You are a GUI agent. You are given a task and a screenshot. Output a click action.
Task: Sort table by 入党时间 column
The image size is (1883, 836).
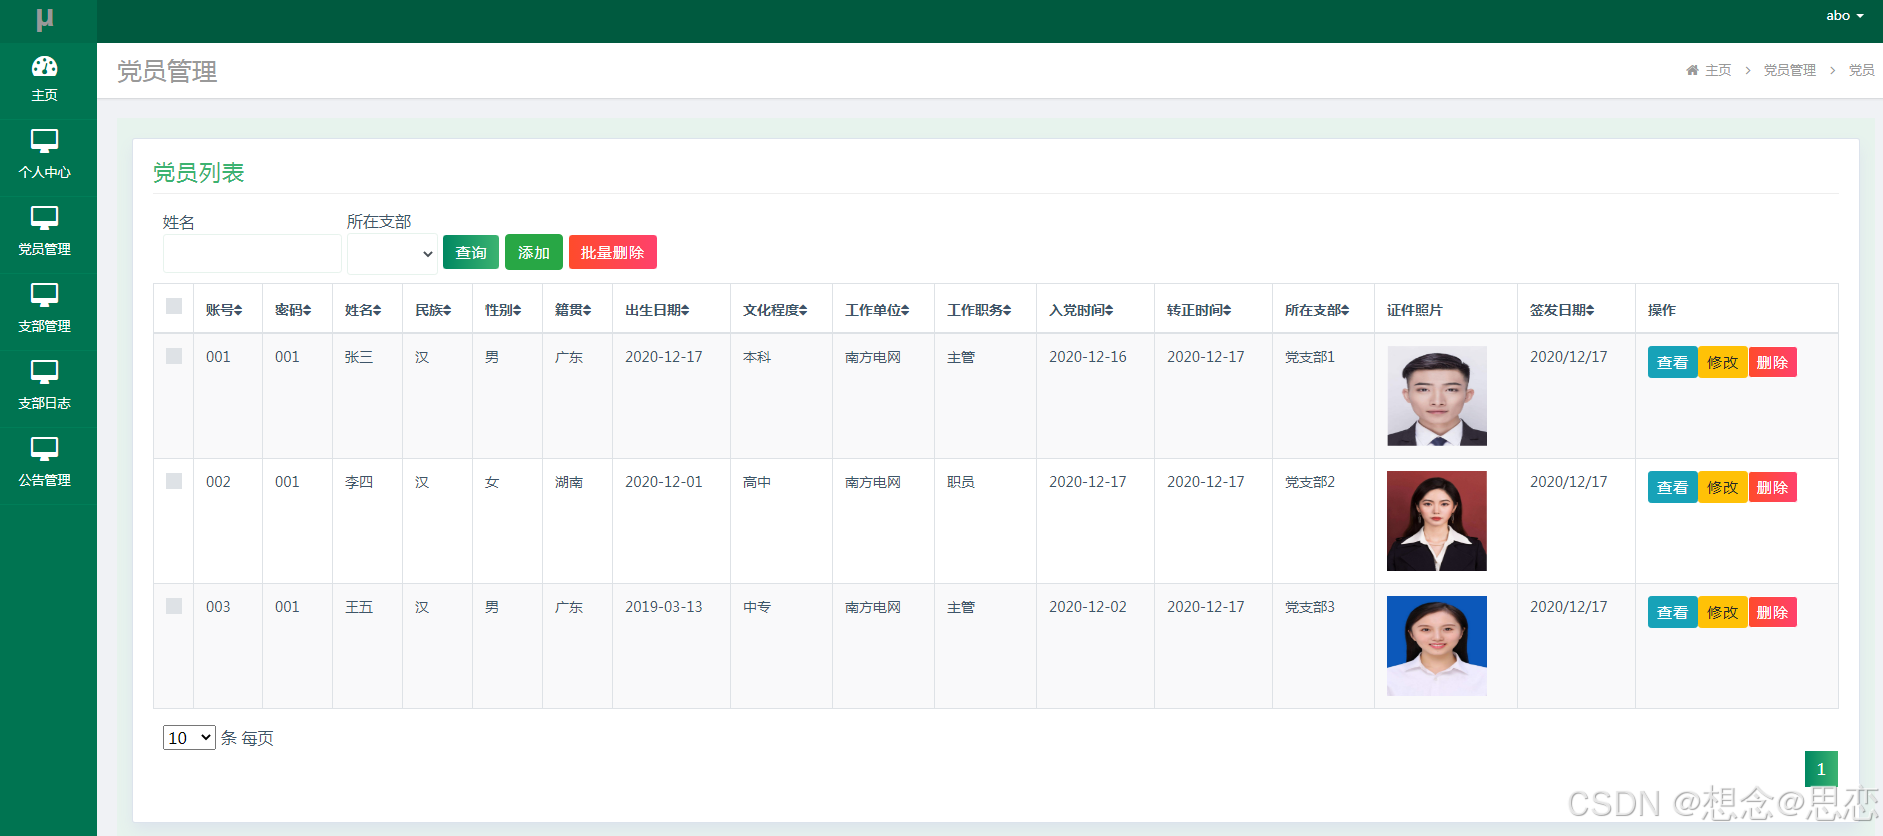1081,310
